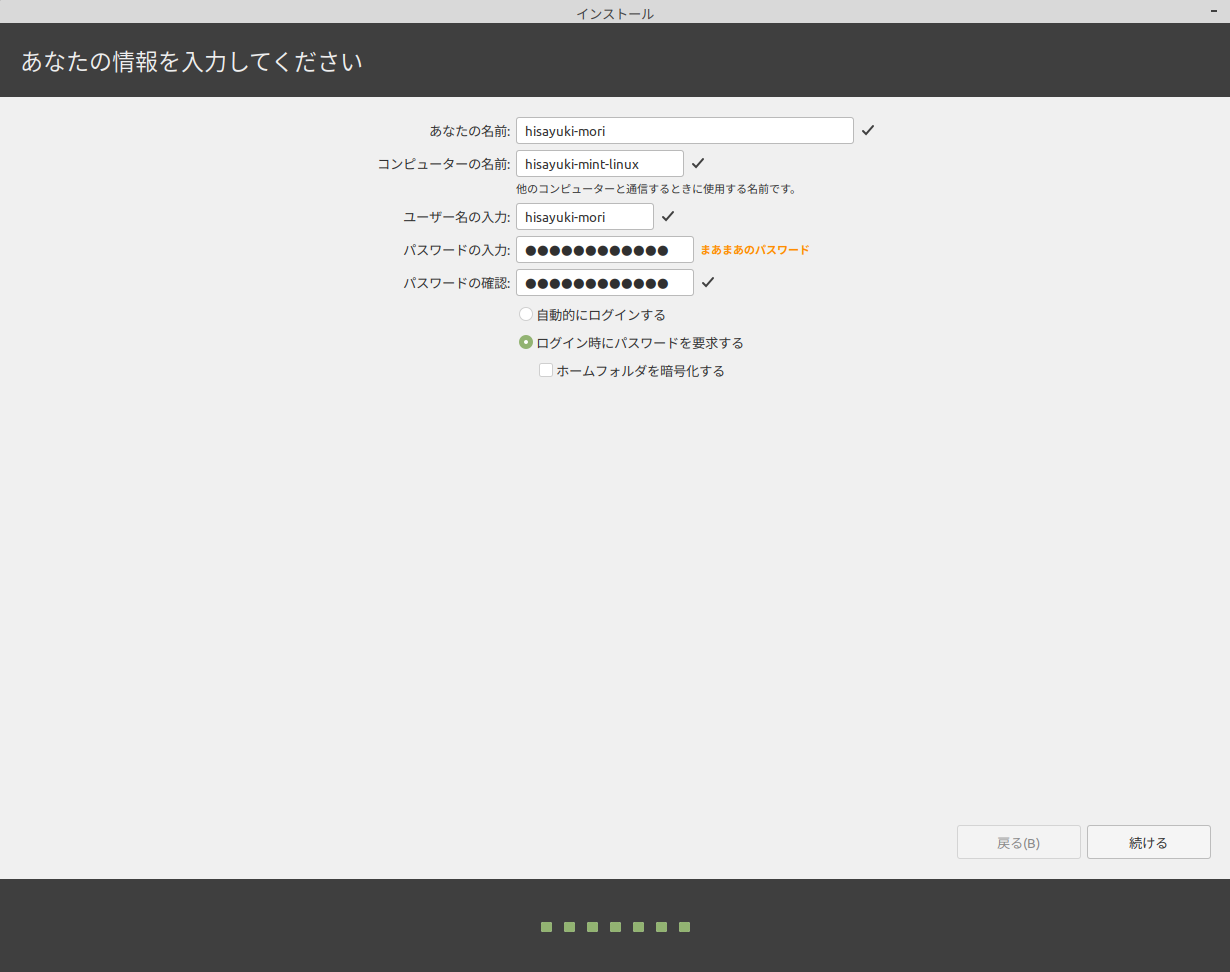Image resolution: width=1230 pixels, height=972 pixels.
Task: Click the checkmark next to computer name field
Action: pyautogui.click(x=698, y=164)
